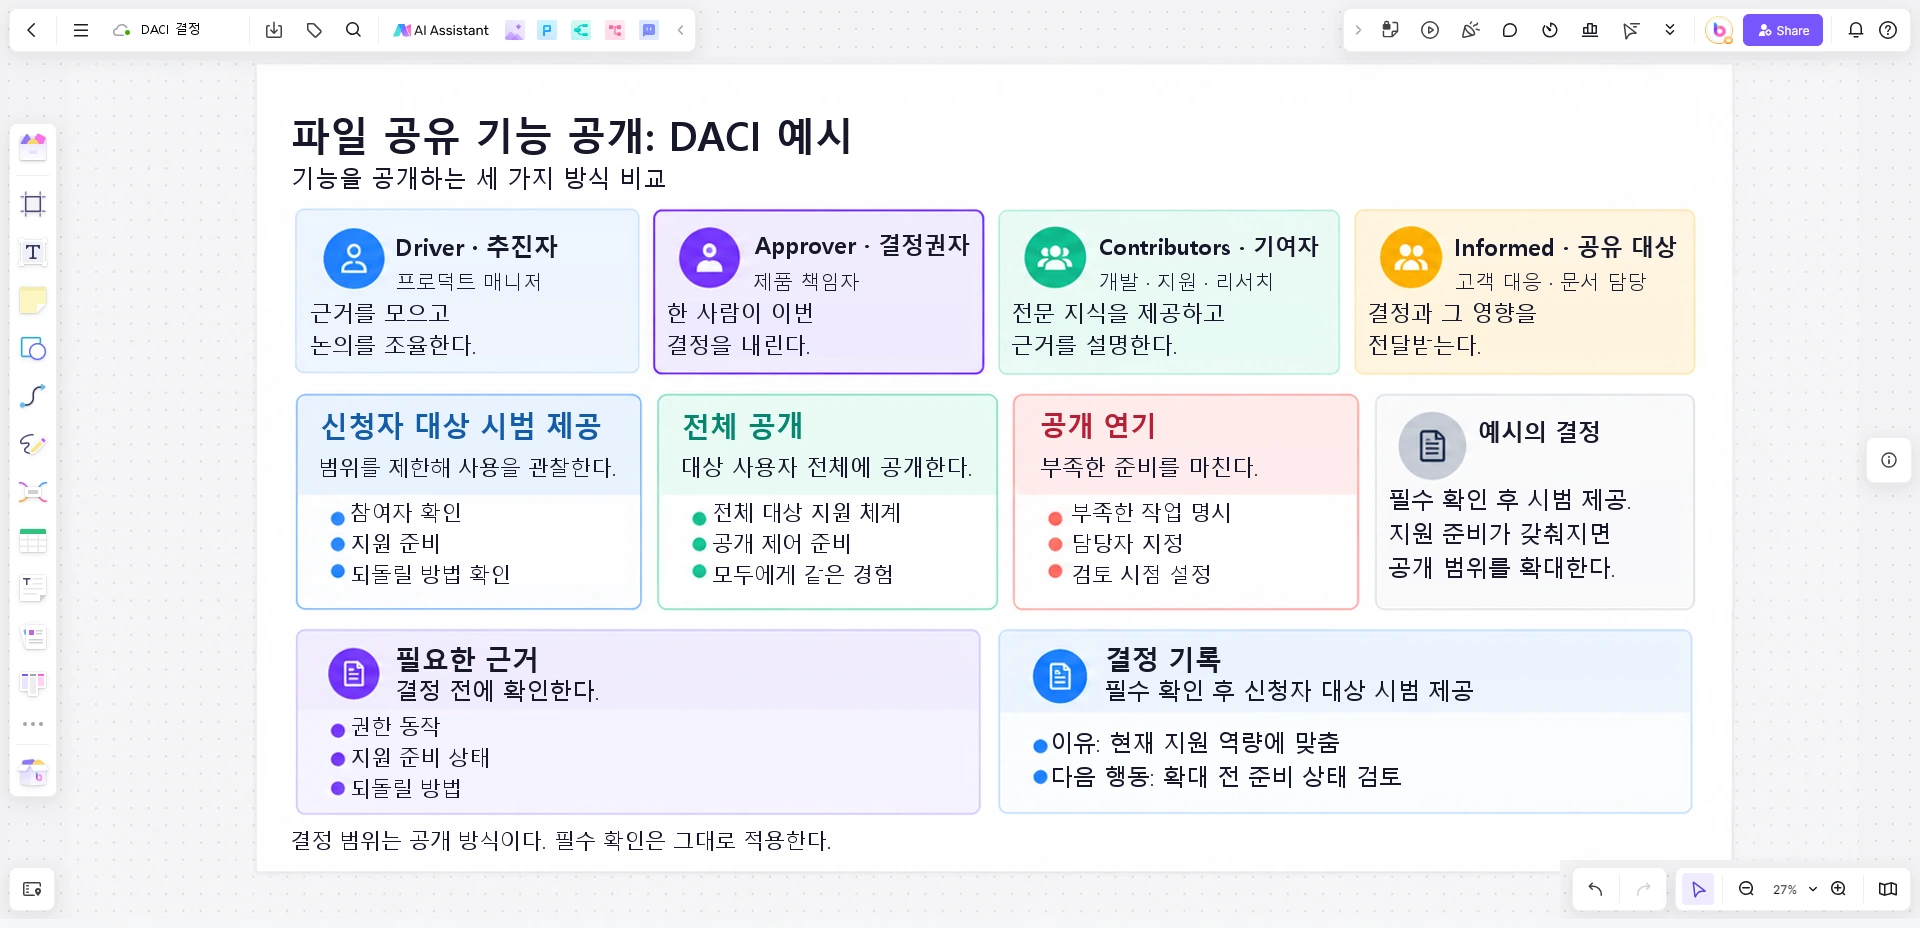
Task: Open search with magnifier icon
Action: coord(353,30)
